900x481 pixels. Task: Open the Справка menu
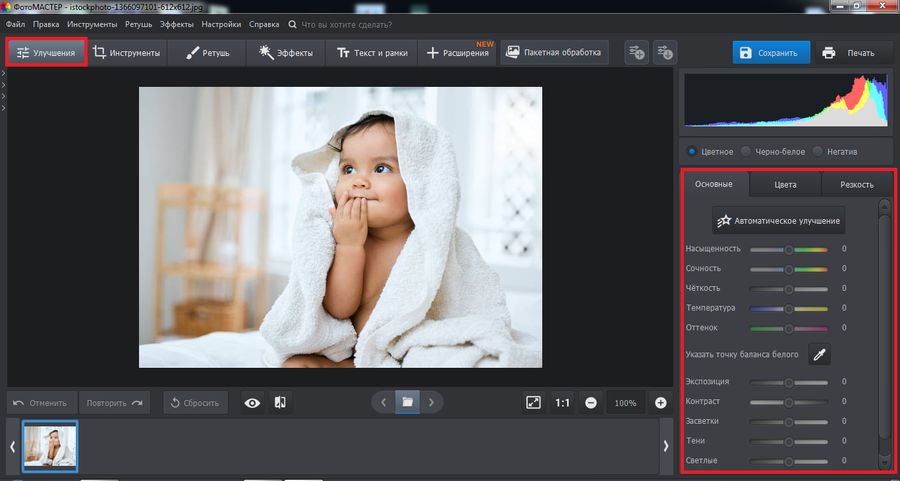pos(264,25)
